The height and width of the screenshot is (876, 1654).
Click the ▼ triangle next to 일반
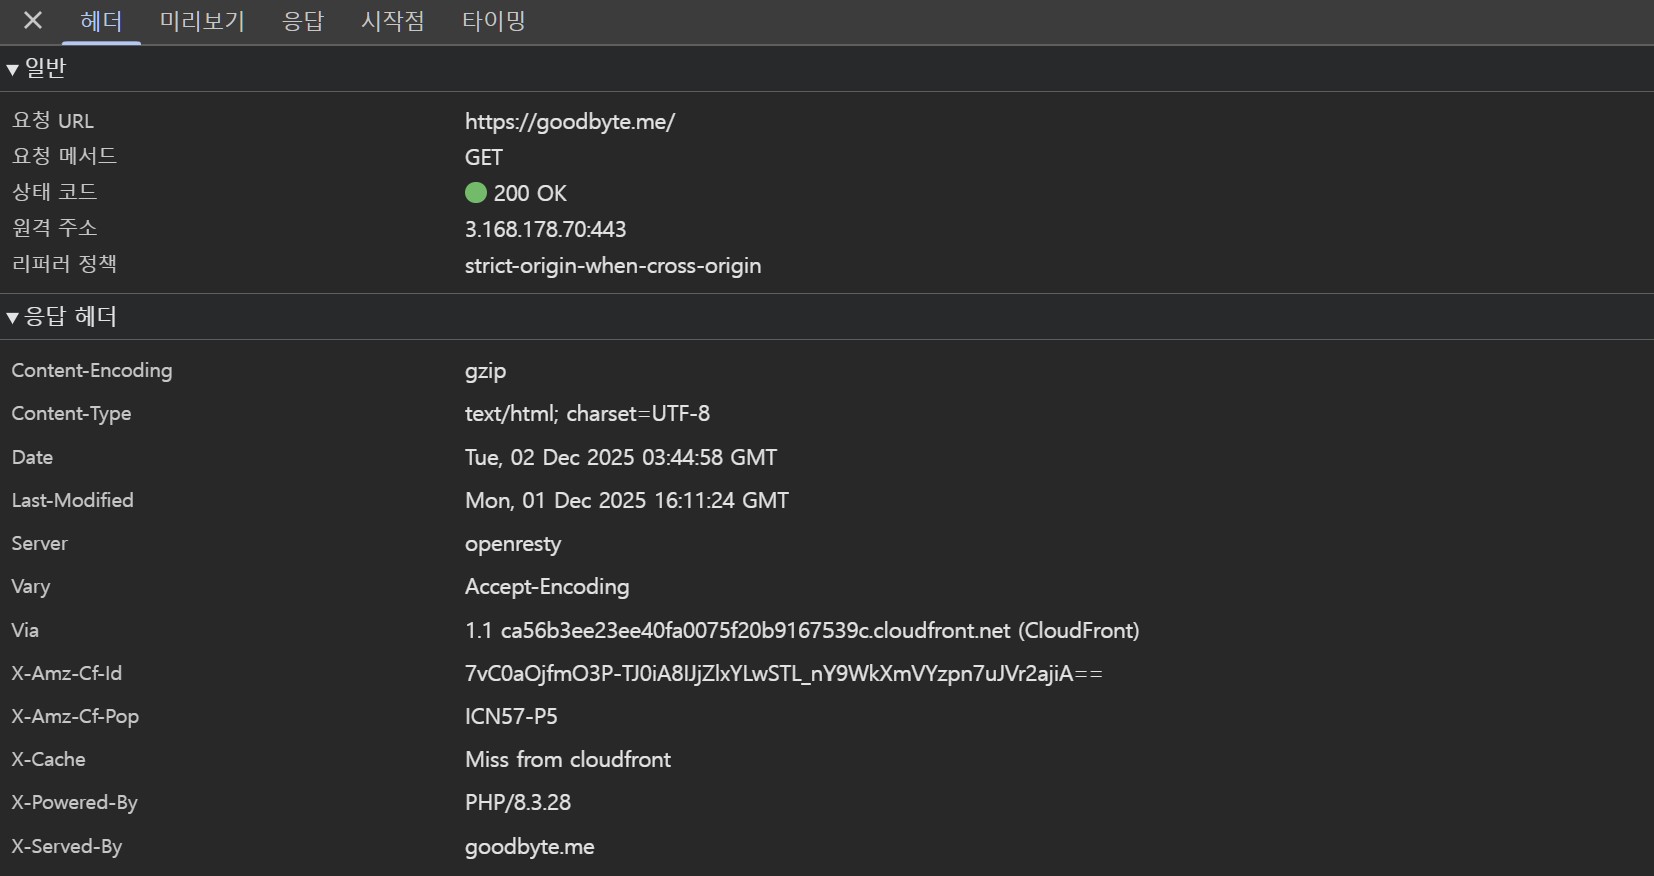click(12, 67)
